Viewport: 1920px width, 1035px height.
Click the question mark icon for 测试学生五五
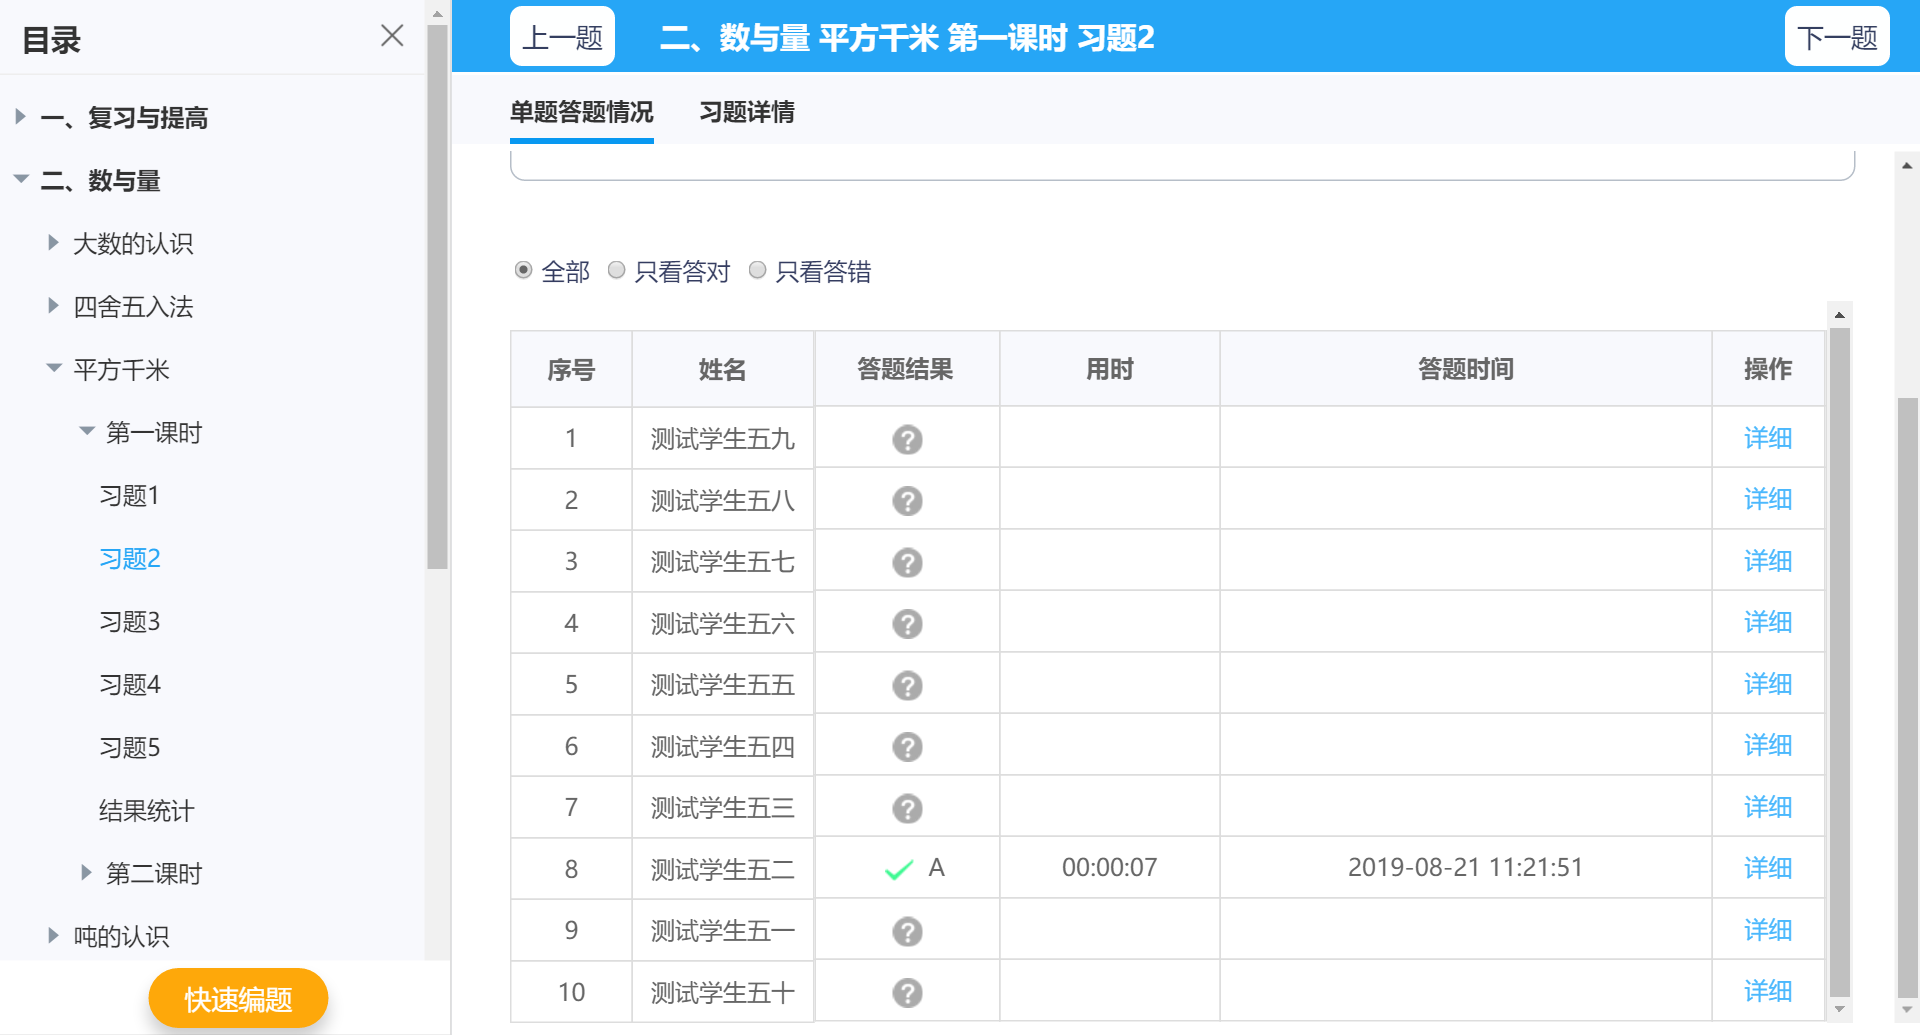pyautogui.click(x=907, y=686)
